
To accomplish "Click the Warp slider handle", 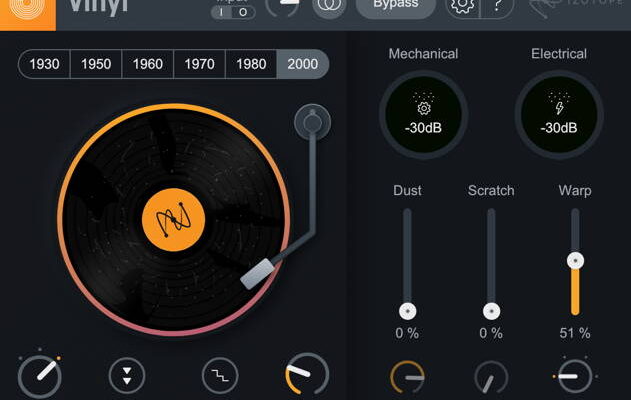I will tap(575, 260).
